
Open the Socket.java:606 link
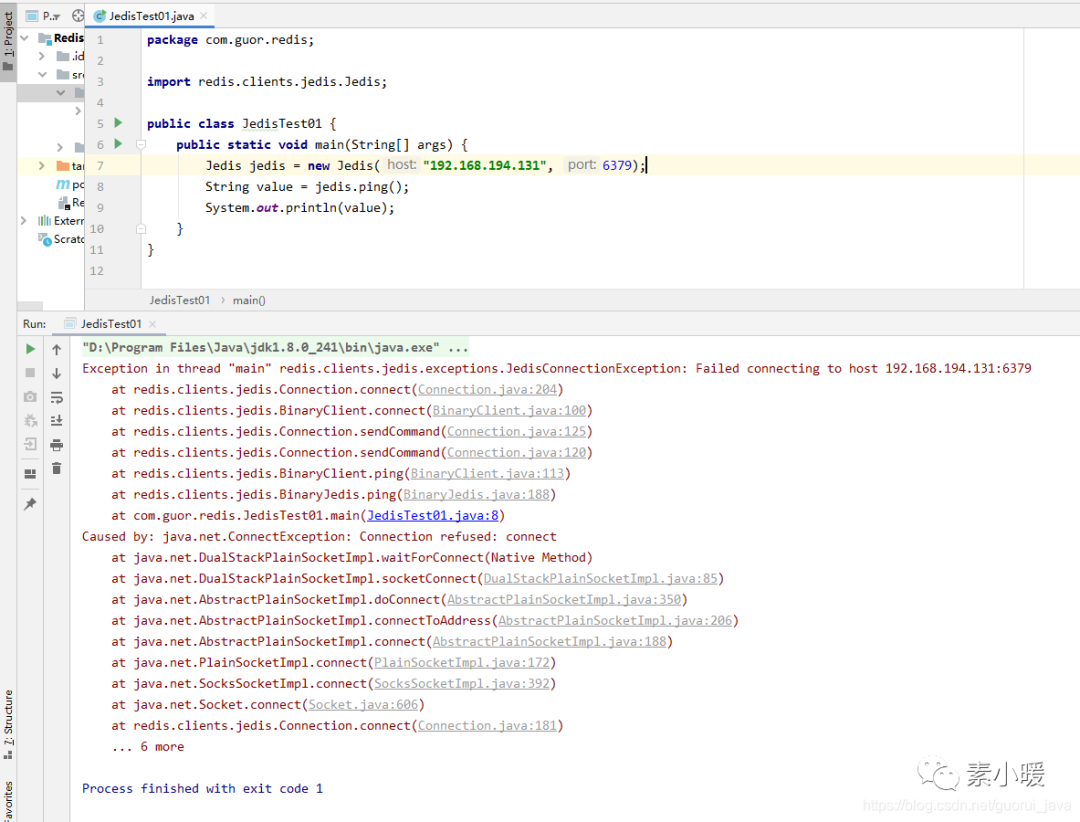tap(363, 705)
